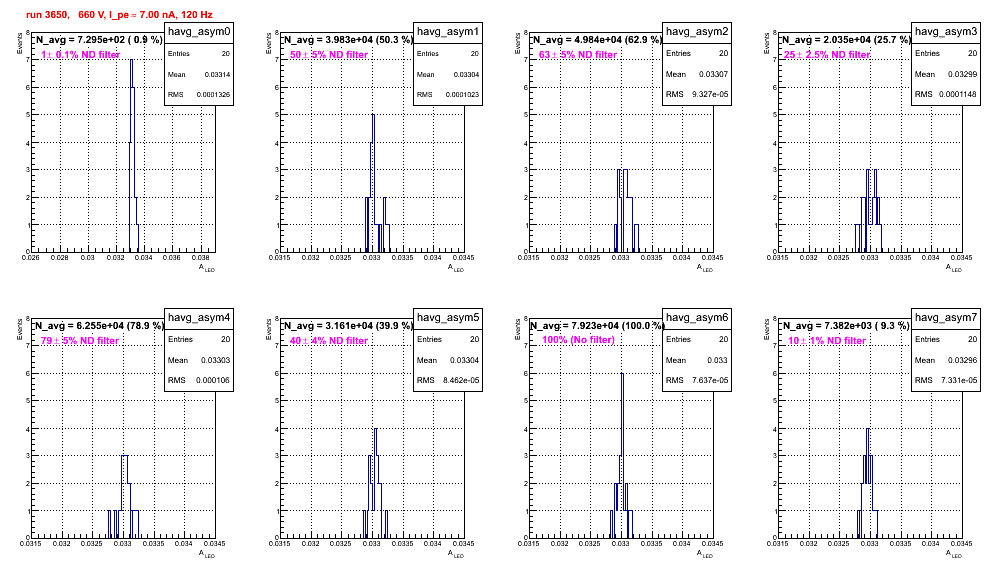Viewport: 996px width, 572px height.
Task: Select the magenta 25± 2.5% ND filter text
Action: (x=827, y=55)
